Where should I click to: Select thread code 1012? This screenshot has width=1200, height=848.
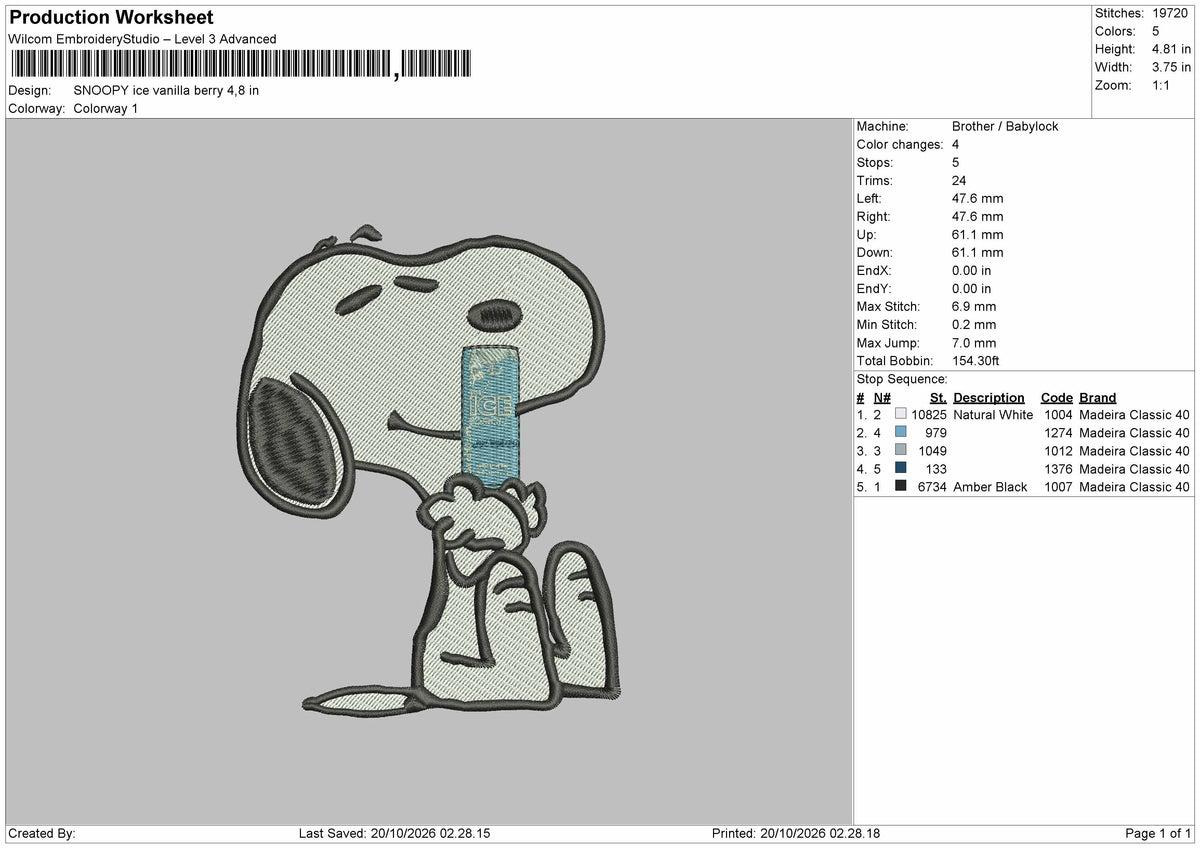tap(1058, 451)
